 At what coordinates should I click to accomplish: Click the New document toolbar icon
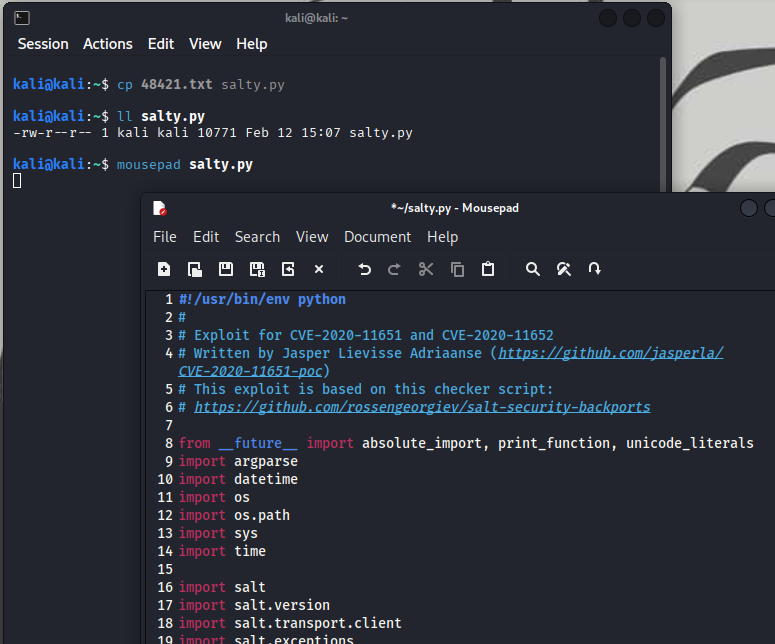164,269
